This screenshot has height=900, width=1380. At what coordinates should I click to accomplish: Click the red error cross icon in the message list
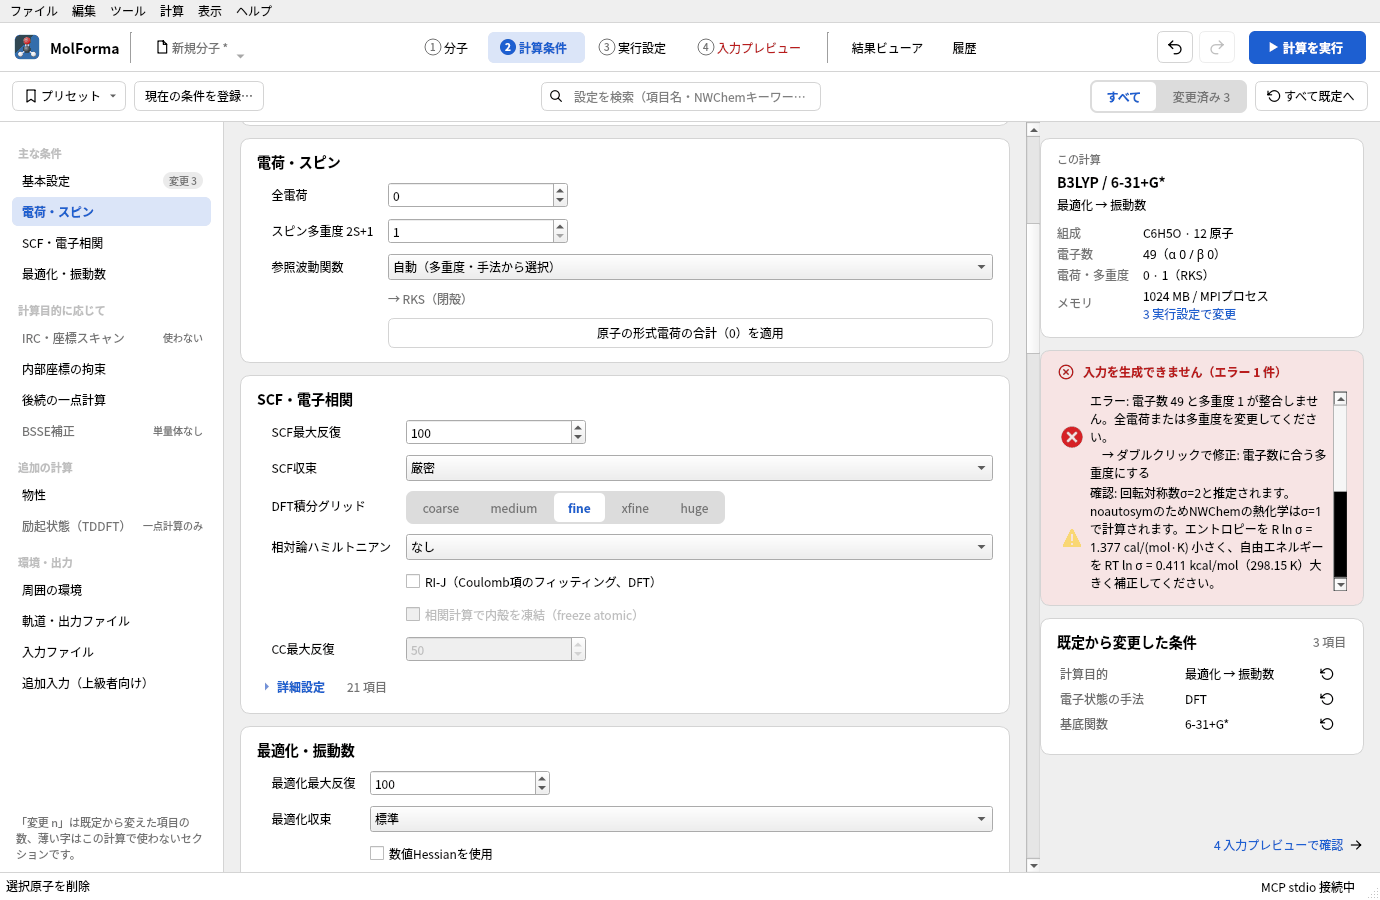point(1072,437)
